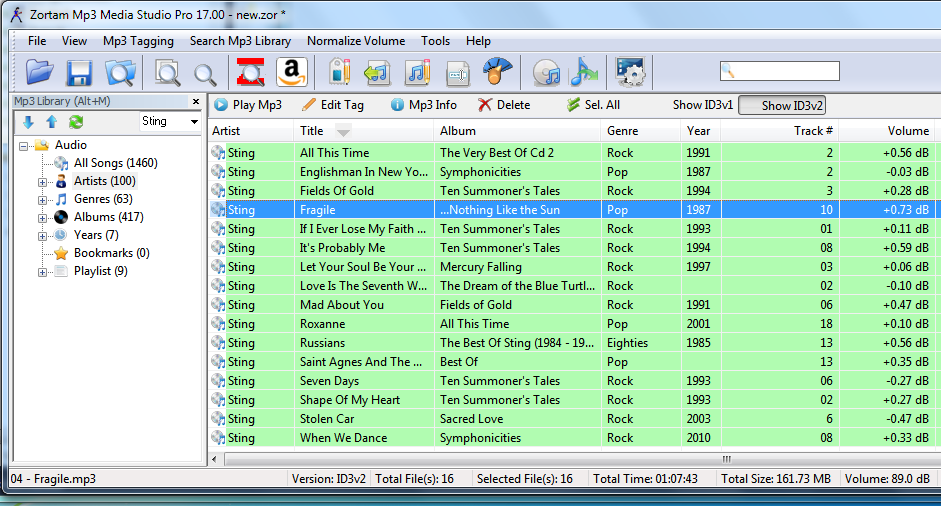
Task: Click the plain magnifying glass toolbar icon
Action: [205, 74]
